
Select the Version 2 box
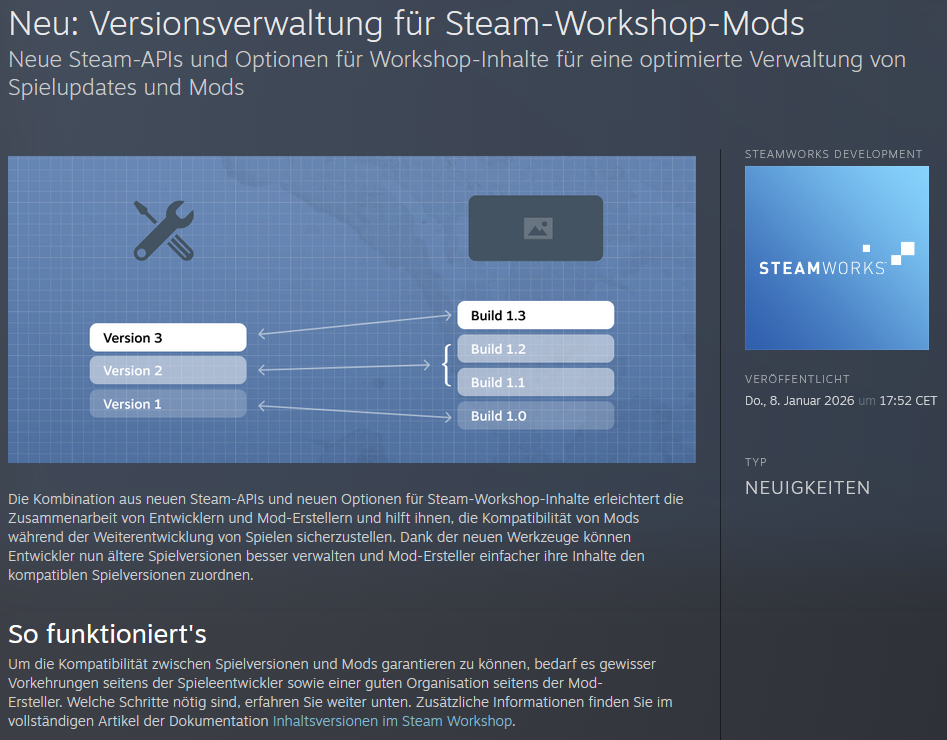click(x=168, y=371)
